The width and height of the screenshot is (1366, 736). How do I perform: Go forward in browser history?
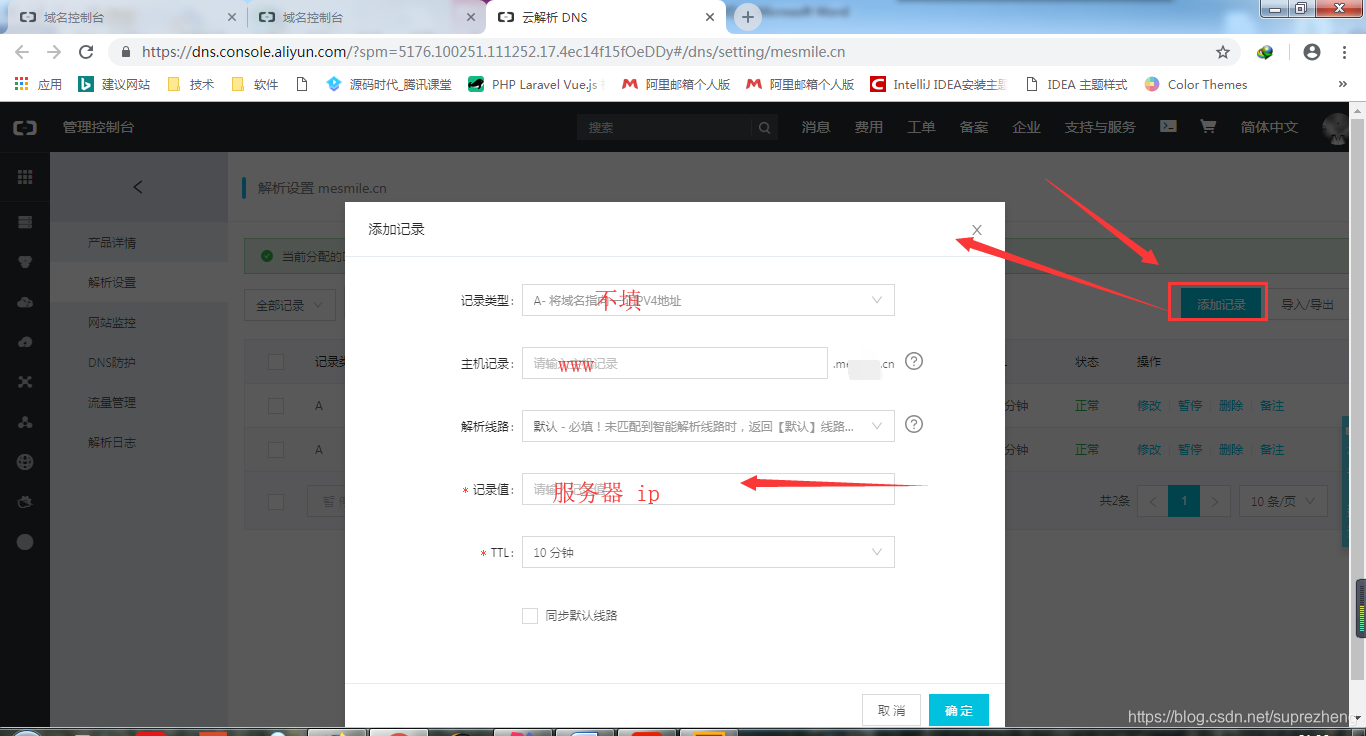[x=54, y=52]
